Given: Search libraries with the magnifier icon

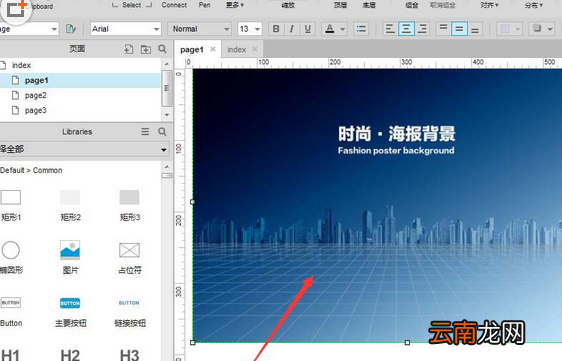Looking at the screenshot, I should point(162,132).
